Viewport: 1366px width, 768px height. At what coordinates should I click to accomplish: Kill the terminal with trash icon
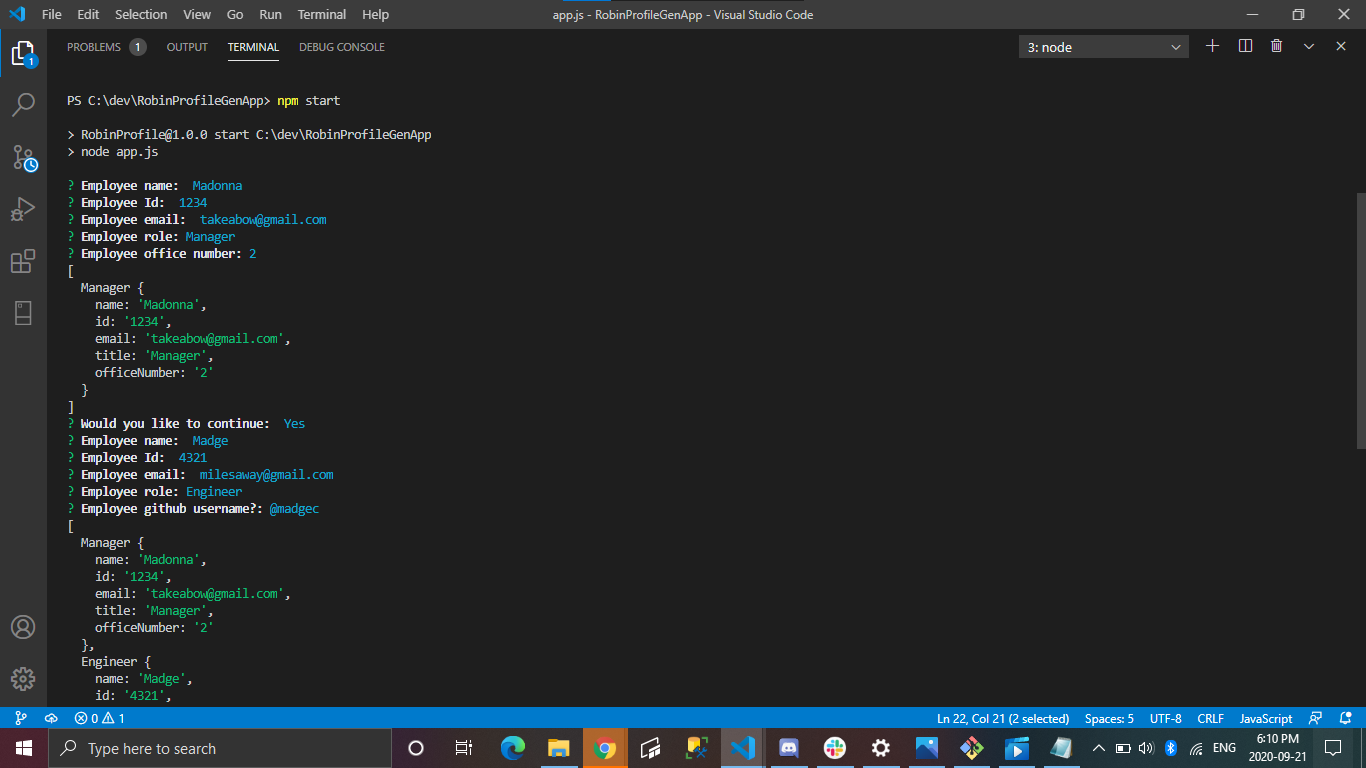point(1276,46)
